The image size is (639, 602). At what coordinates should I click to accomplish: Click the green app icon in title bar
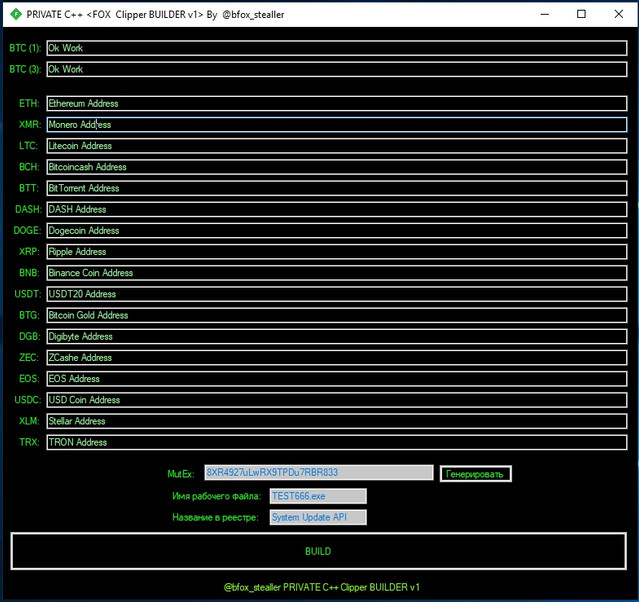(x=15, y=14)
